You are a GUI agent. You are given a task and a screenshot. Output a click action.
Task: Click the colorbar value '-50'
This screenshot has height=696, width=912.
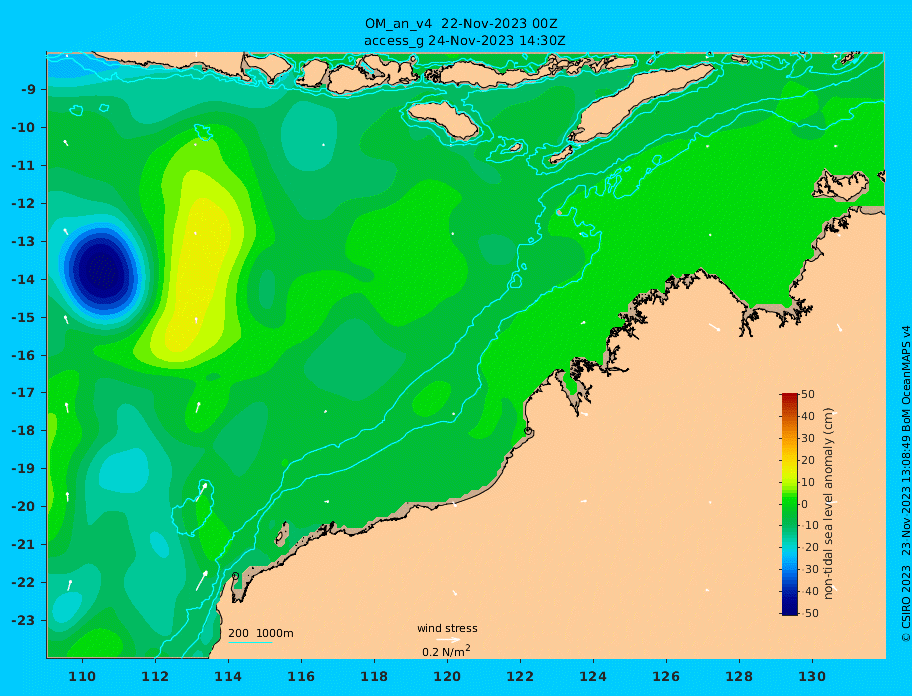pyautogui.click(x=808, y=613)
